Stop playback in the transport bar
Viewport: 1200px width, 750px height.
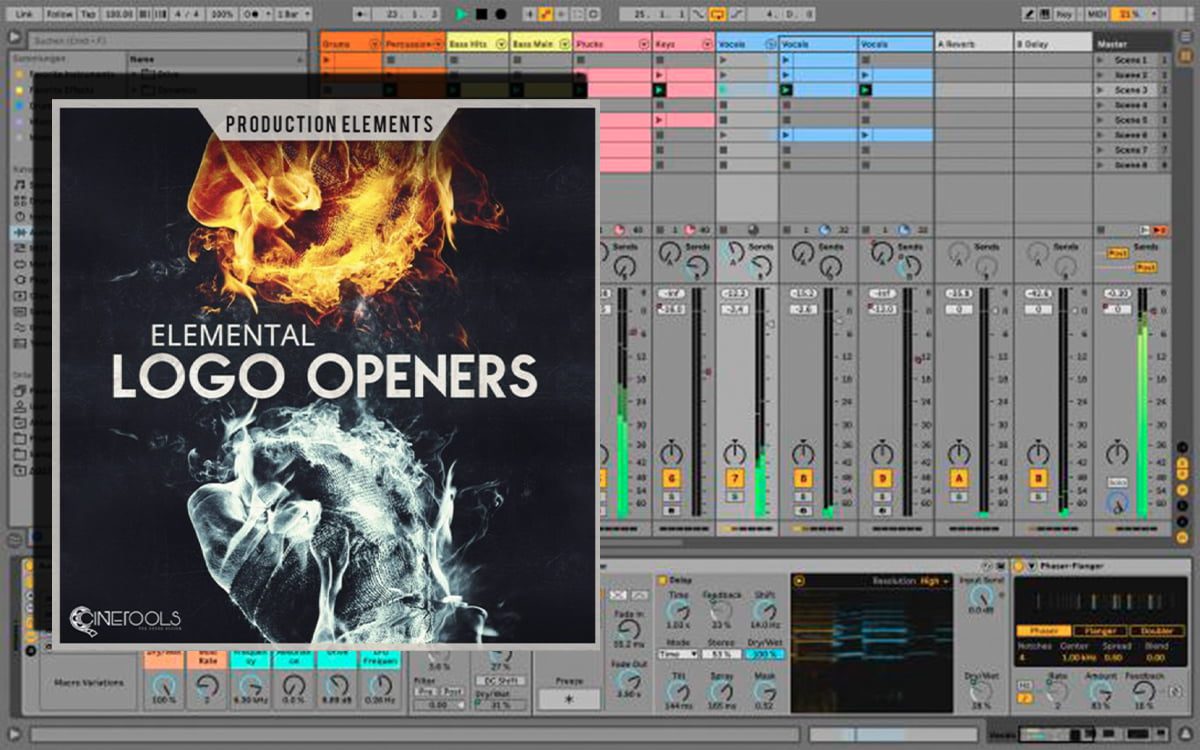tap(481, 15)
